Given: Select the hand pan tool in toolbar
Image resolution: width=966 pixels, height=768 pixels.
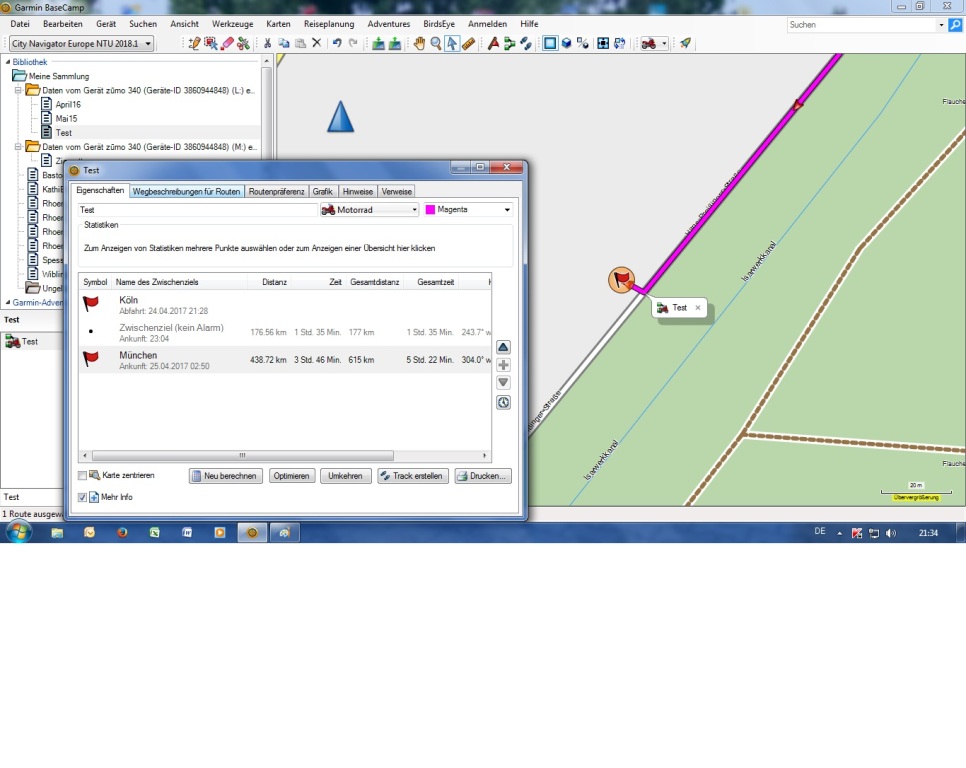Looking at the screenshot, I should [x=420, y=44].
